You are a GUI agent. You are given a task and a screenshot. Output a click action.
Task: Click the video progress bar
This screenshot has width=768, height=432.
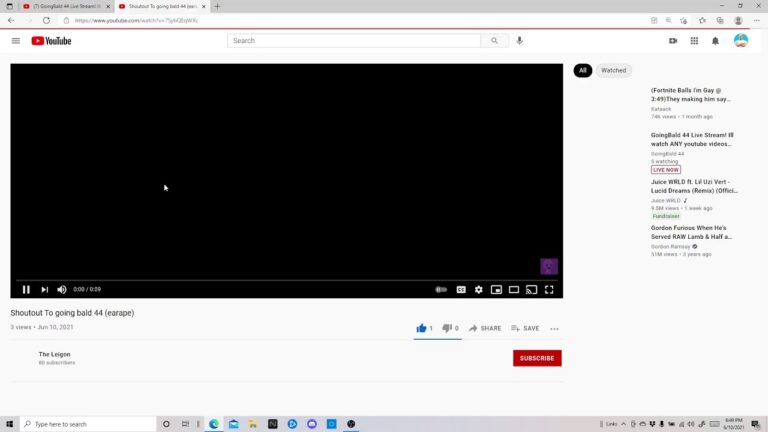tap(286, 279)
